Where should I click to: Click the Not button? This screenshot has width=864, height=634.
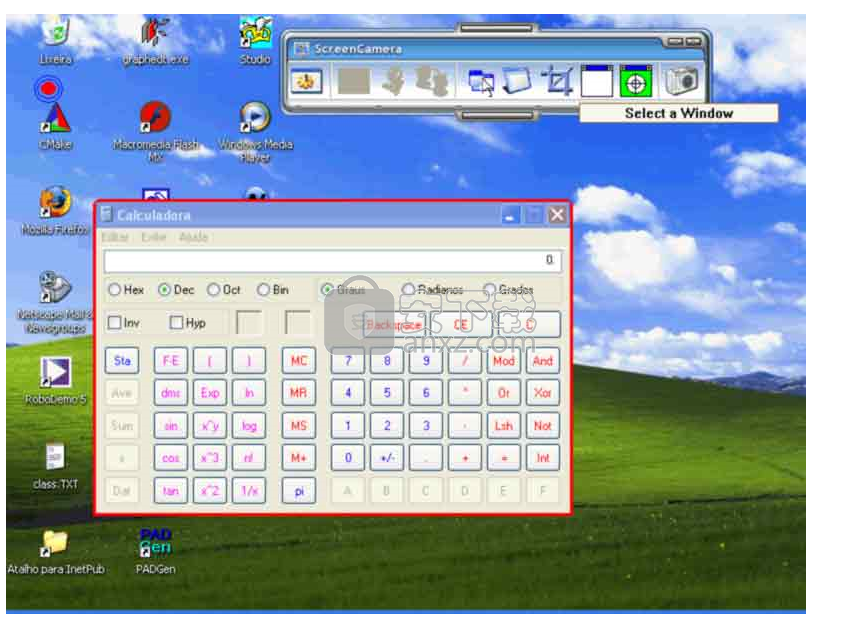click(x=543, y=425)
